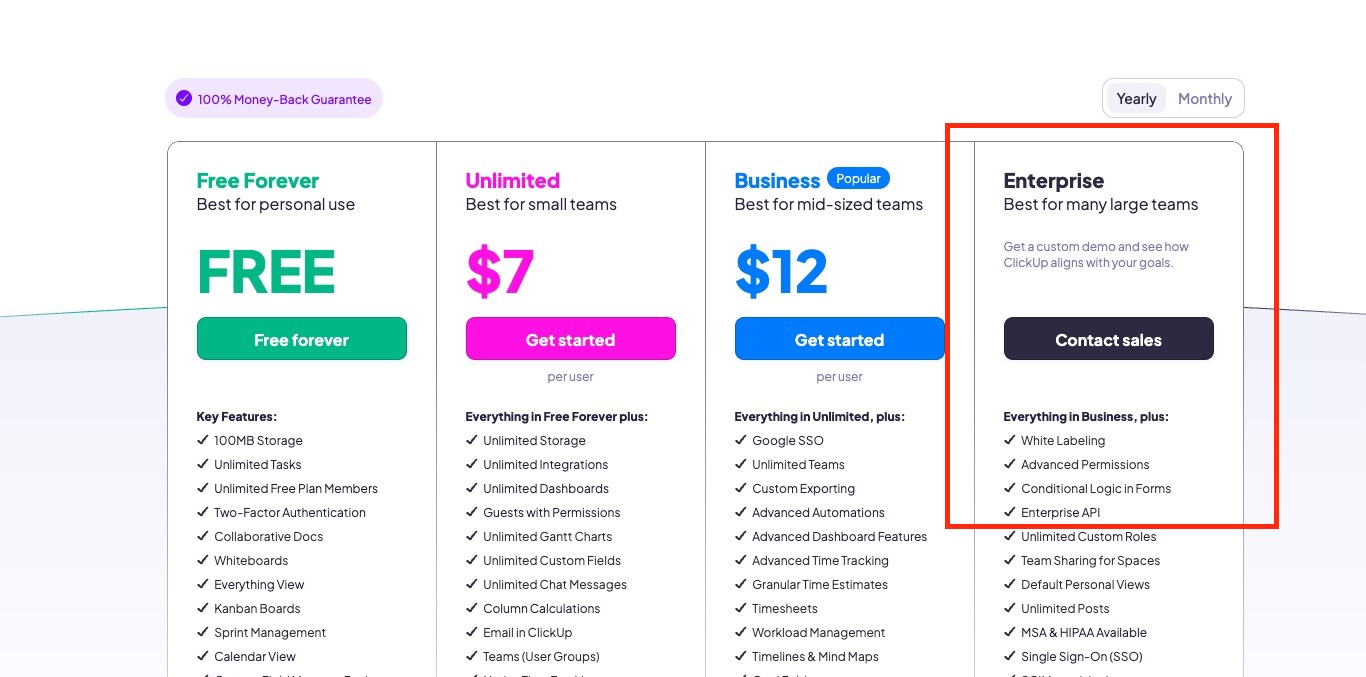The width and height of the screenshot is (1366, 677).
Task: Click the Free Forever plan heading
Action: (x=257, y=181)
